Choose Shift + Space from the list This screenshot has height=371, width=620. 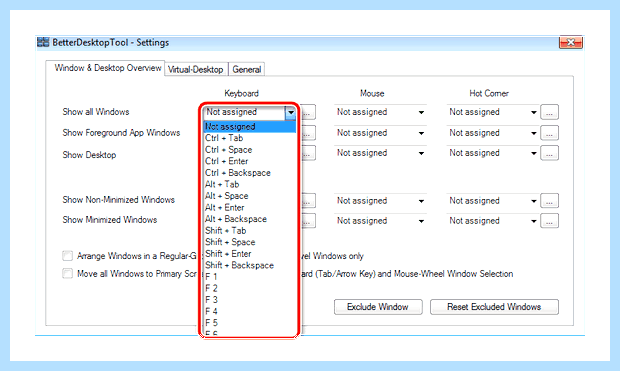(x=250, y=242)
